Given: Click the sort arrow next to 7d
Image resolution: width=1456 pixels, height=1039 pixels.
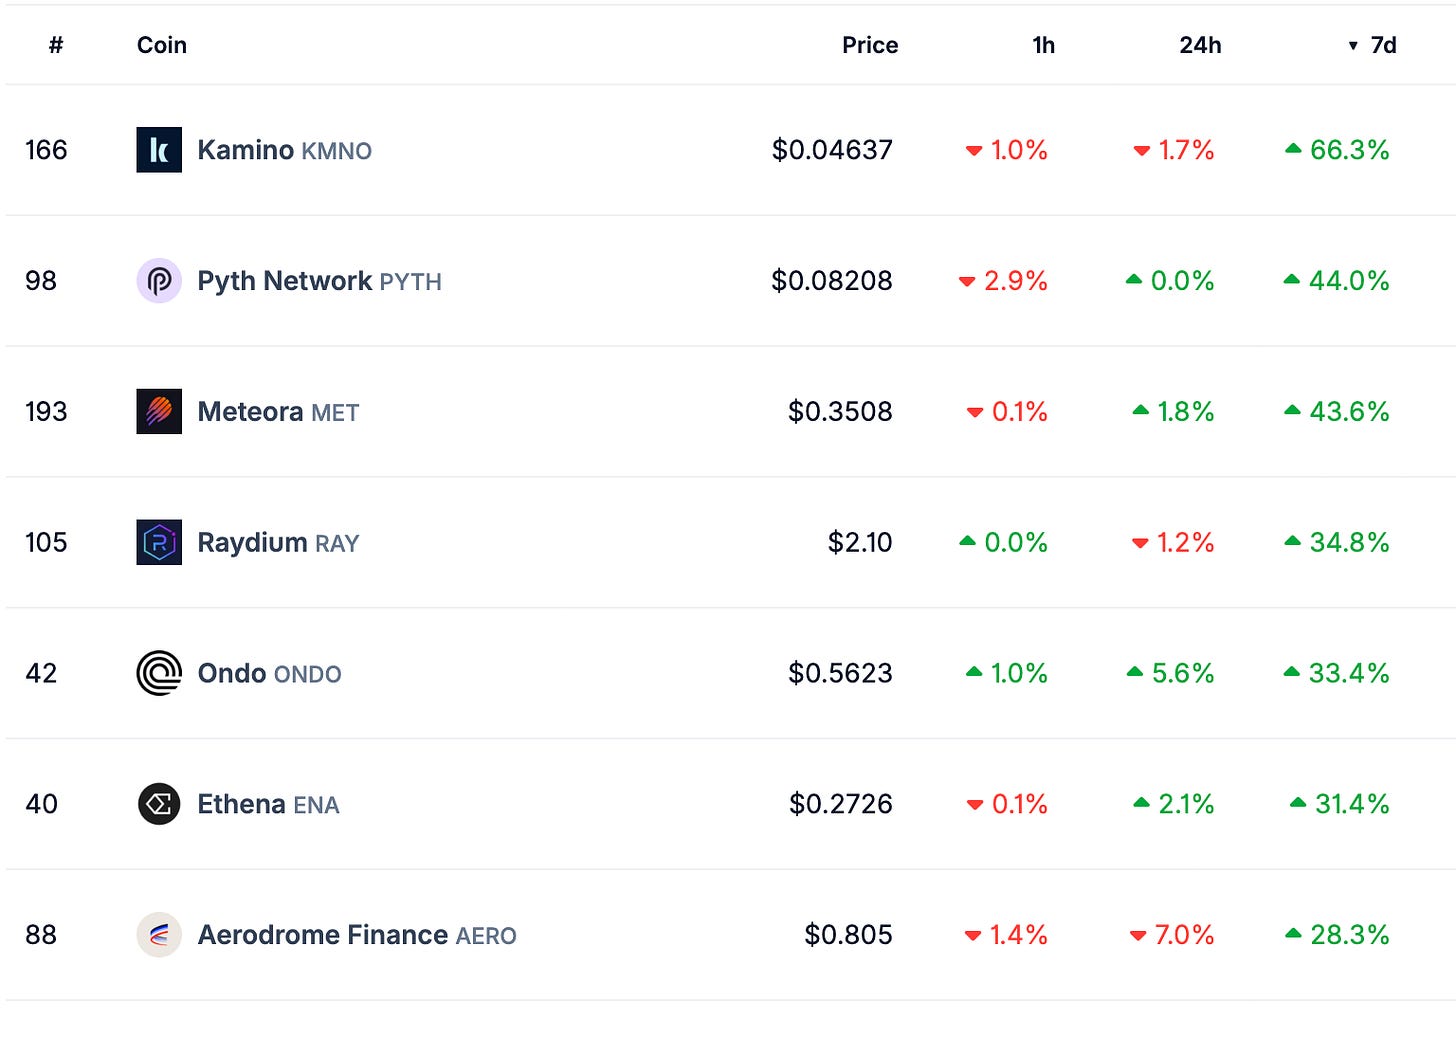Looking at the screenshot, I should coord(1353,46).
